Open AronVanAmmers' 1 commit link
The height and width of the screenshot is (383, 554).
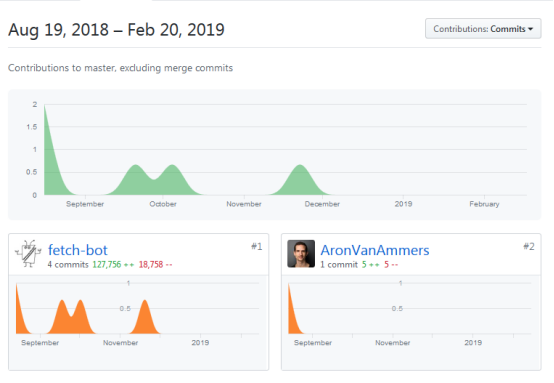pyautogui.click(x=339, y=265)
